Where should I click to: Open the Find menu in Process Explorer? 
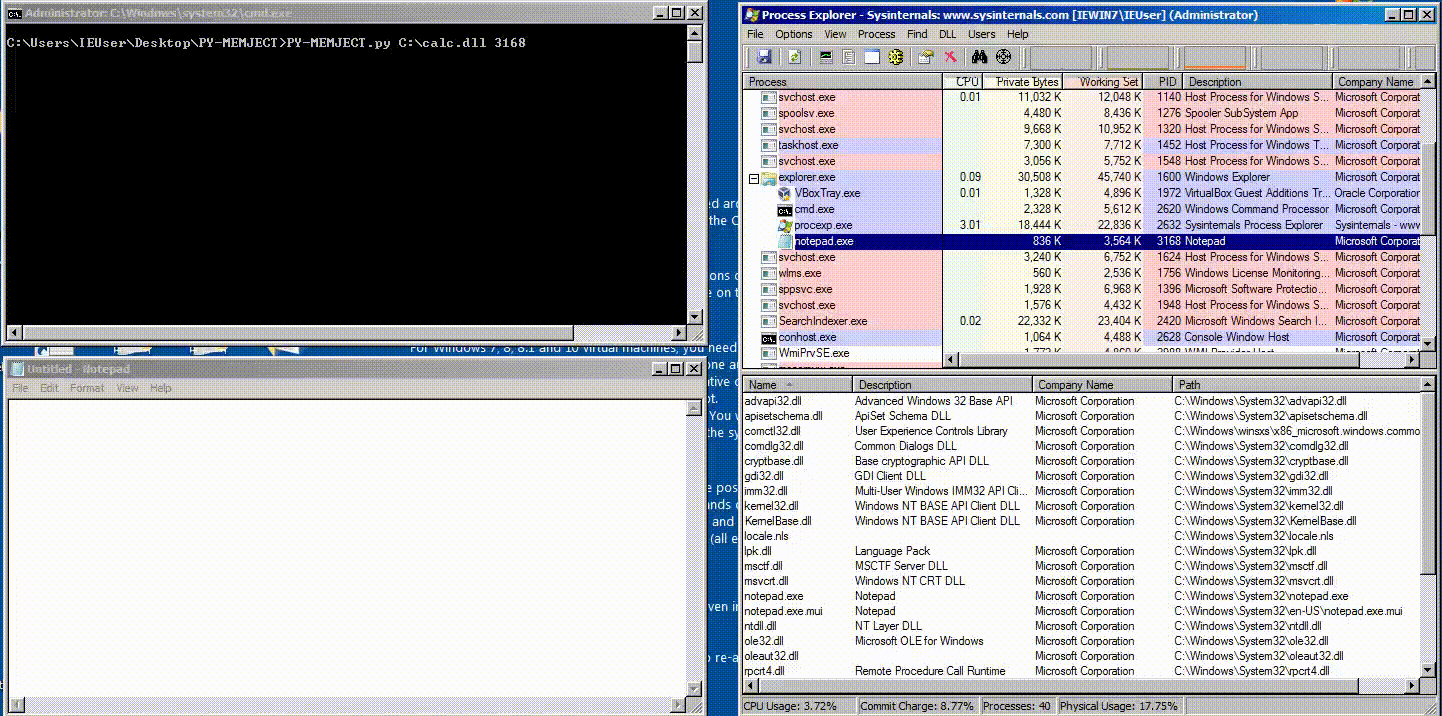[917, 34]
